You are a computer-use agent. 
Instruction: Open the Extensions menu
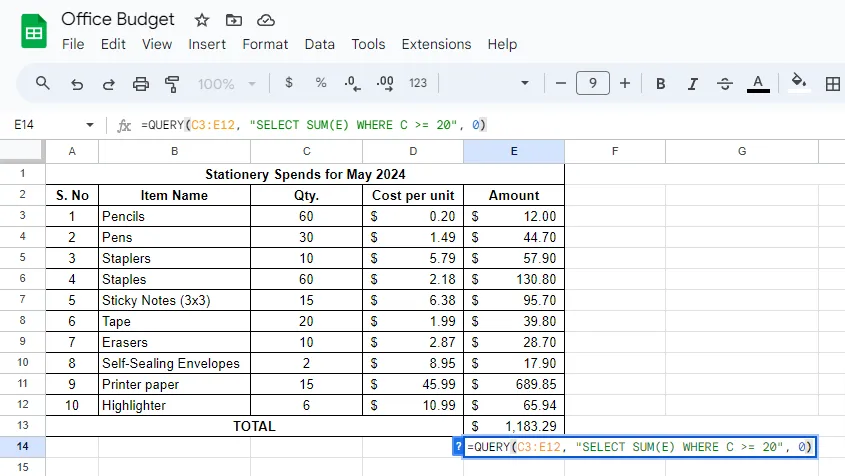point(436,44)
